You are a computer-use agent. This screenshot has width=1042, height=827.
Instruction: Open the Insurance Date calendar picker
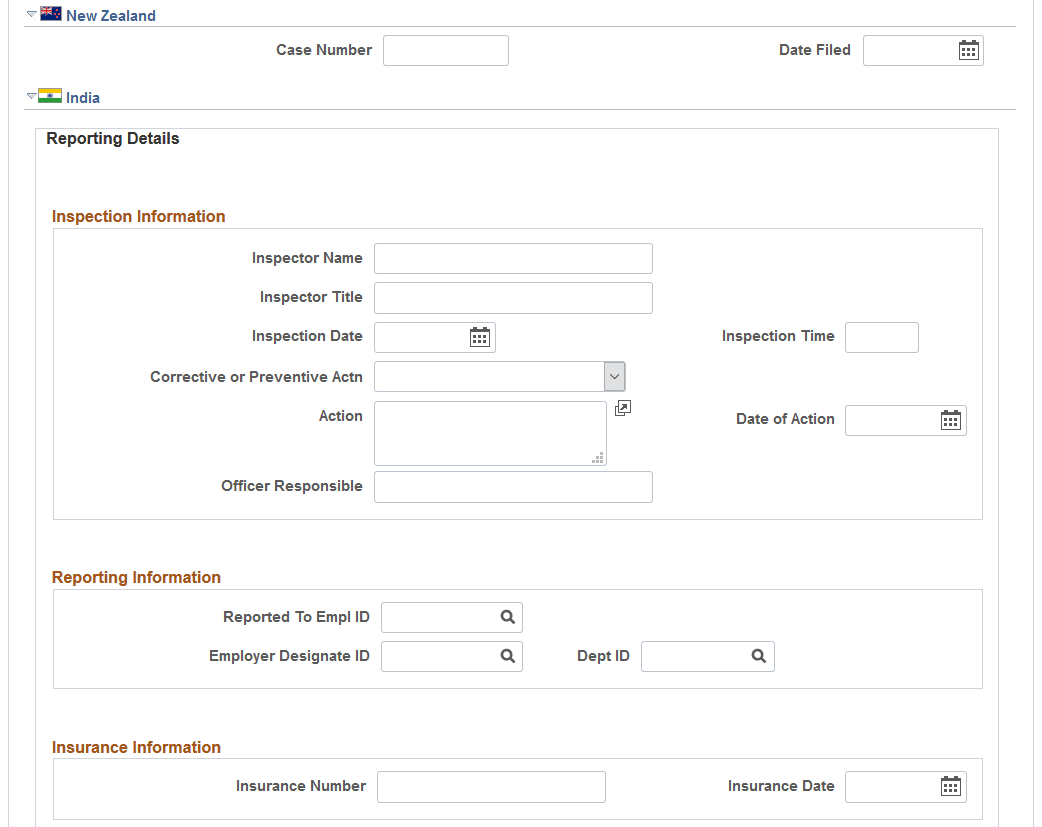[x=951, y=787]
